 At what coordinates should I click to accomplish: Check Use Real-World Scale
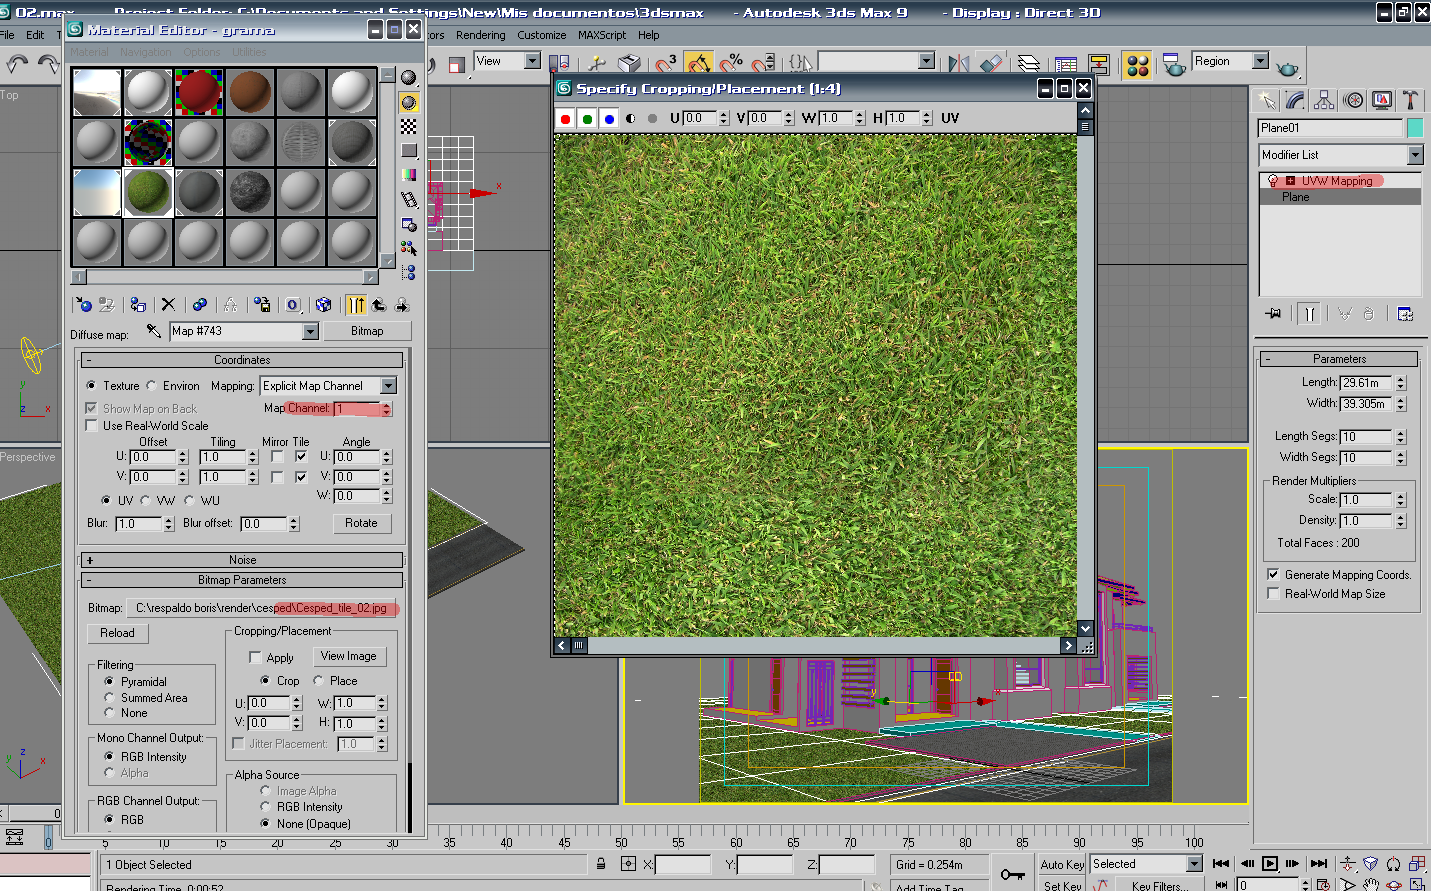click(92, 426)
